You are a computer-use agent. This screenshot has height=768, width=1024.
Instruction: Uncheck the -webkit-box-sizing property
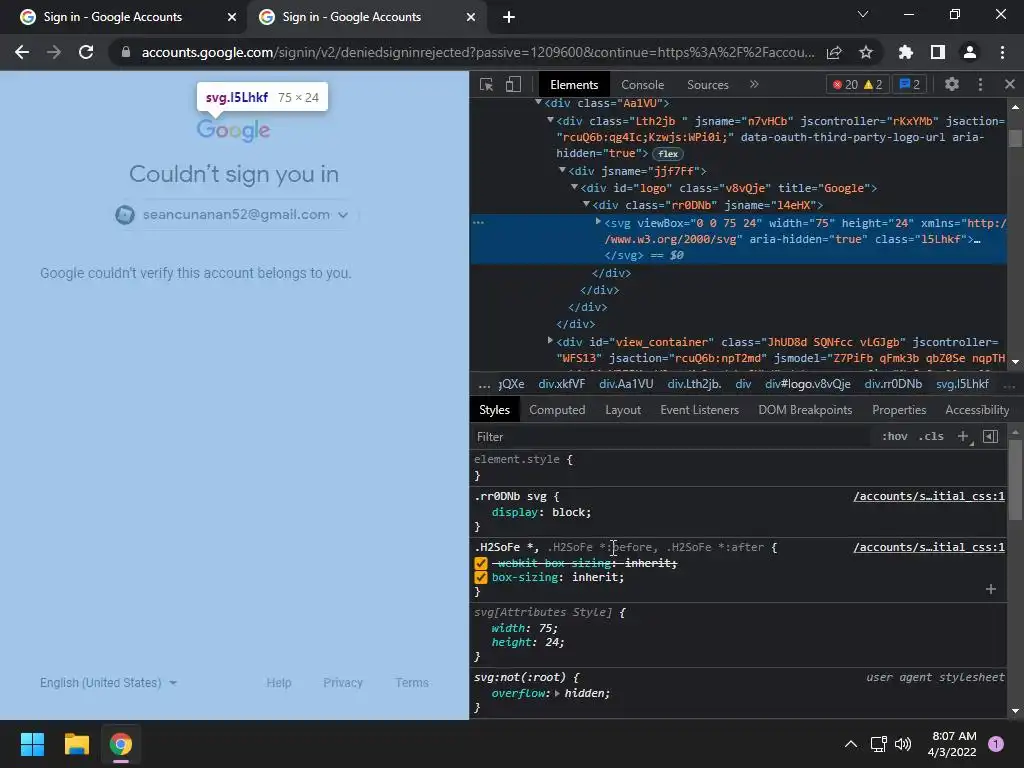pos(481,563)
